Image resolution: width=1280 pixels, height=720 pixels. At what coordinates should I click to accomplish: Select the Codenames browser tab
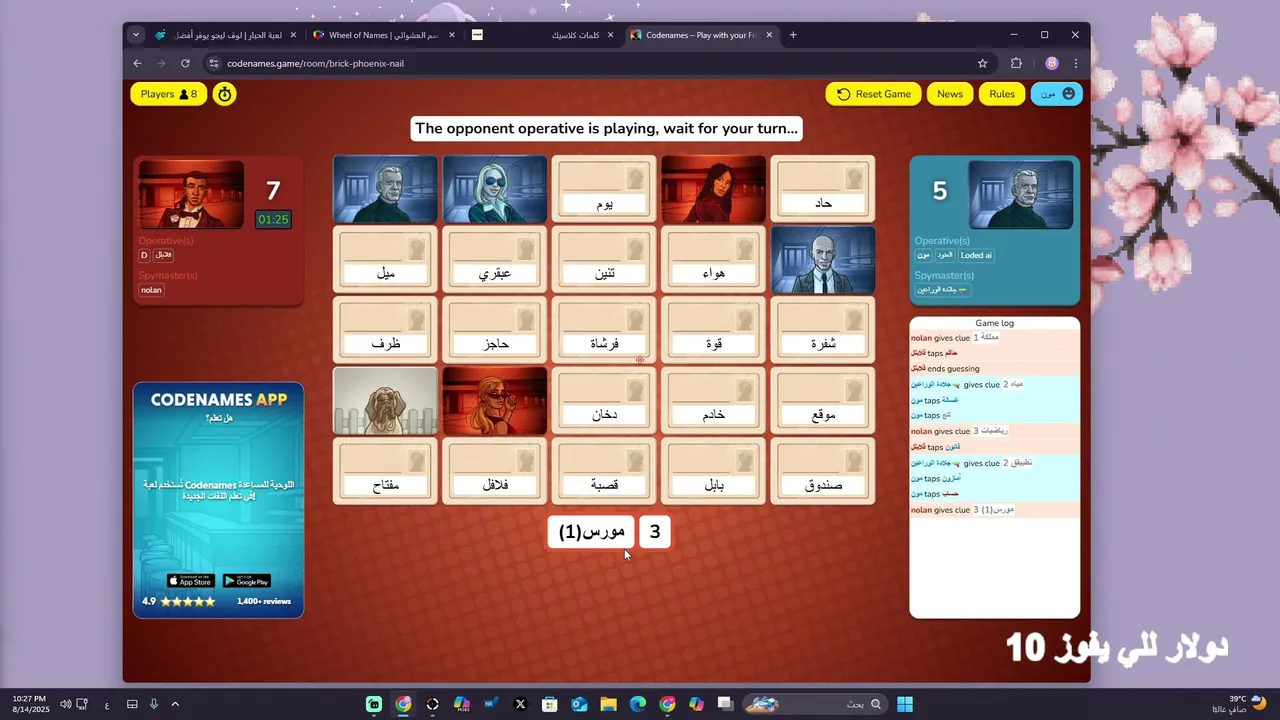700,35
